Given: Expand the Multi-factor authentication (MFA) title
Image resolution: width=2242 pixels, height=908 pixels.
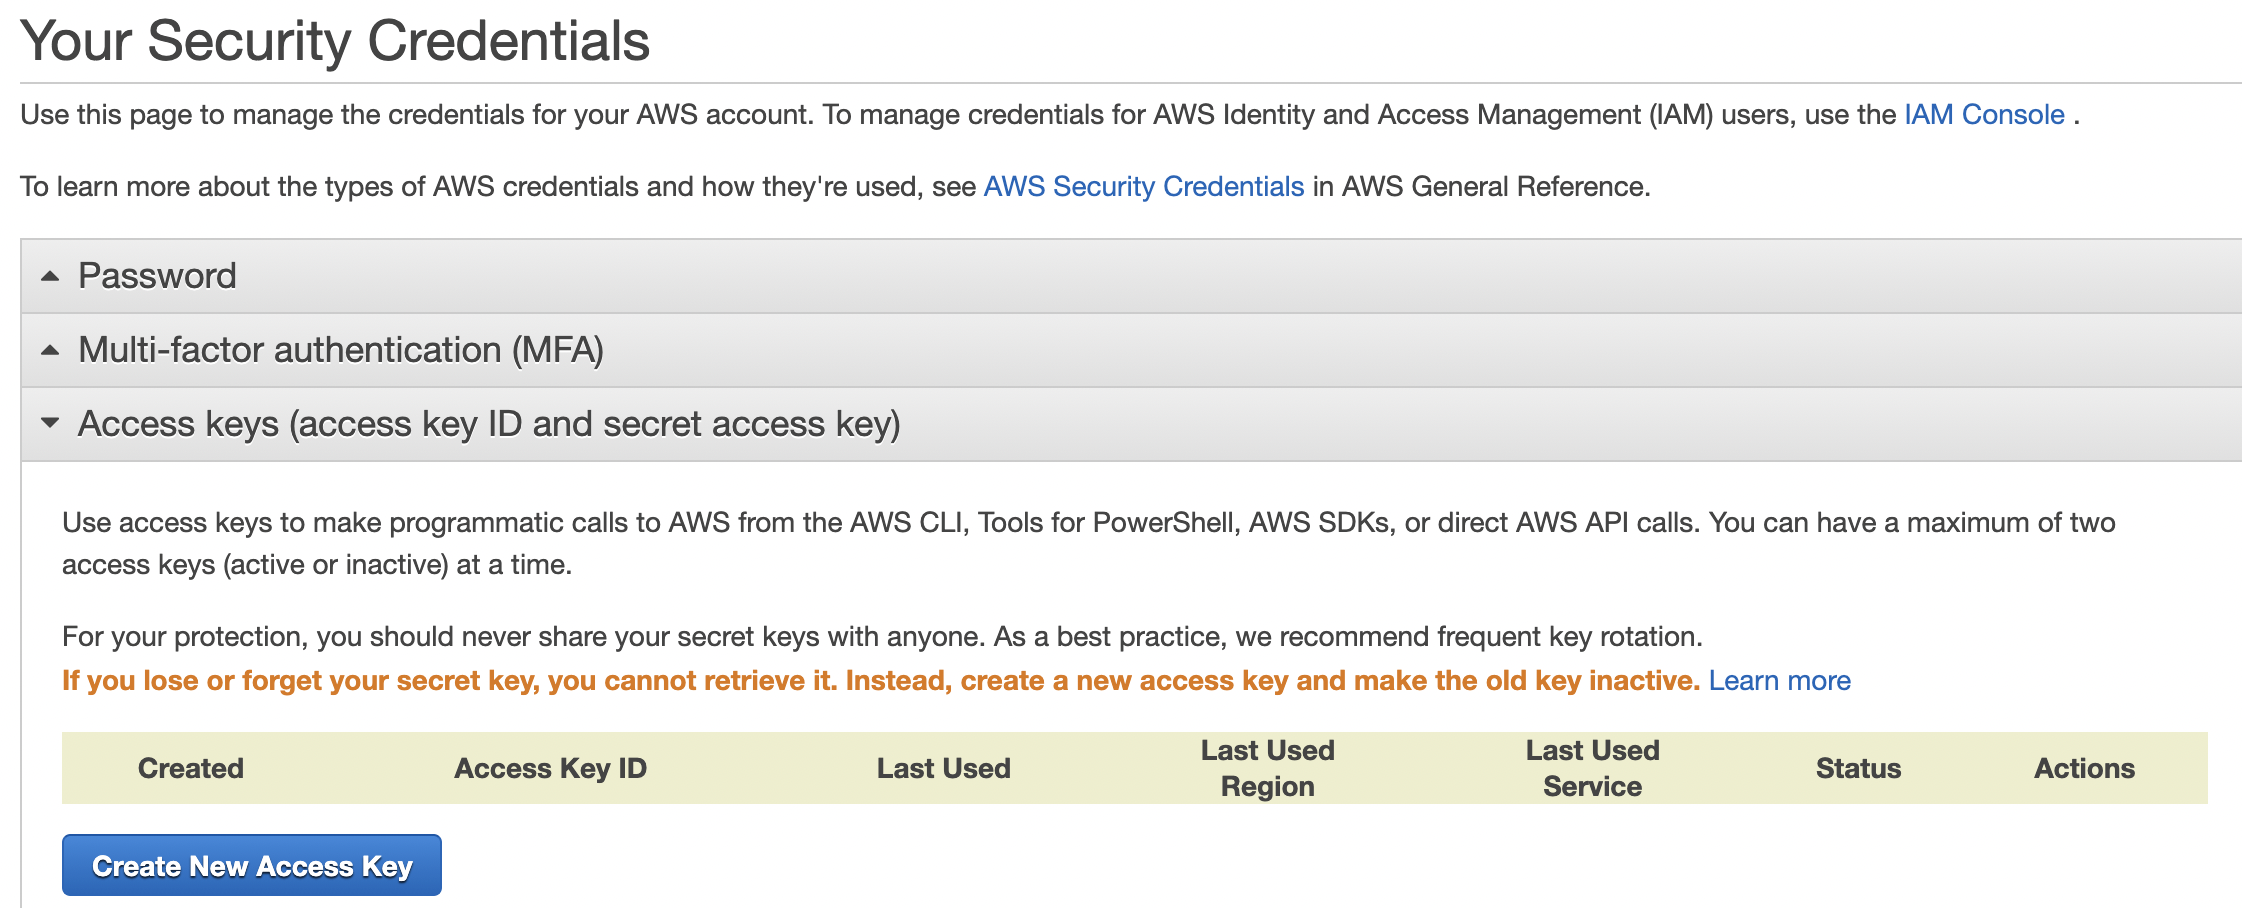Looking at the screenshot, I should [340, 350].
